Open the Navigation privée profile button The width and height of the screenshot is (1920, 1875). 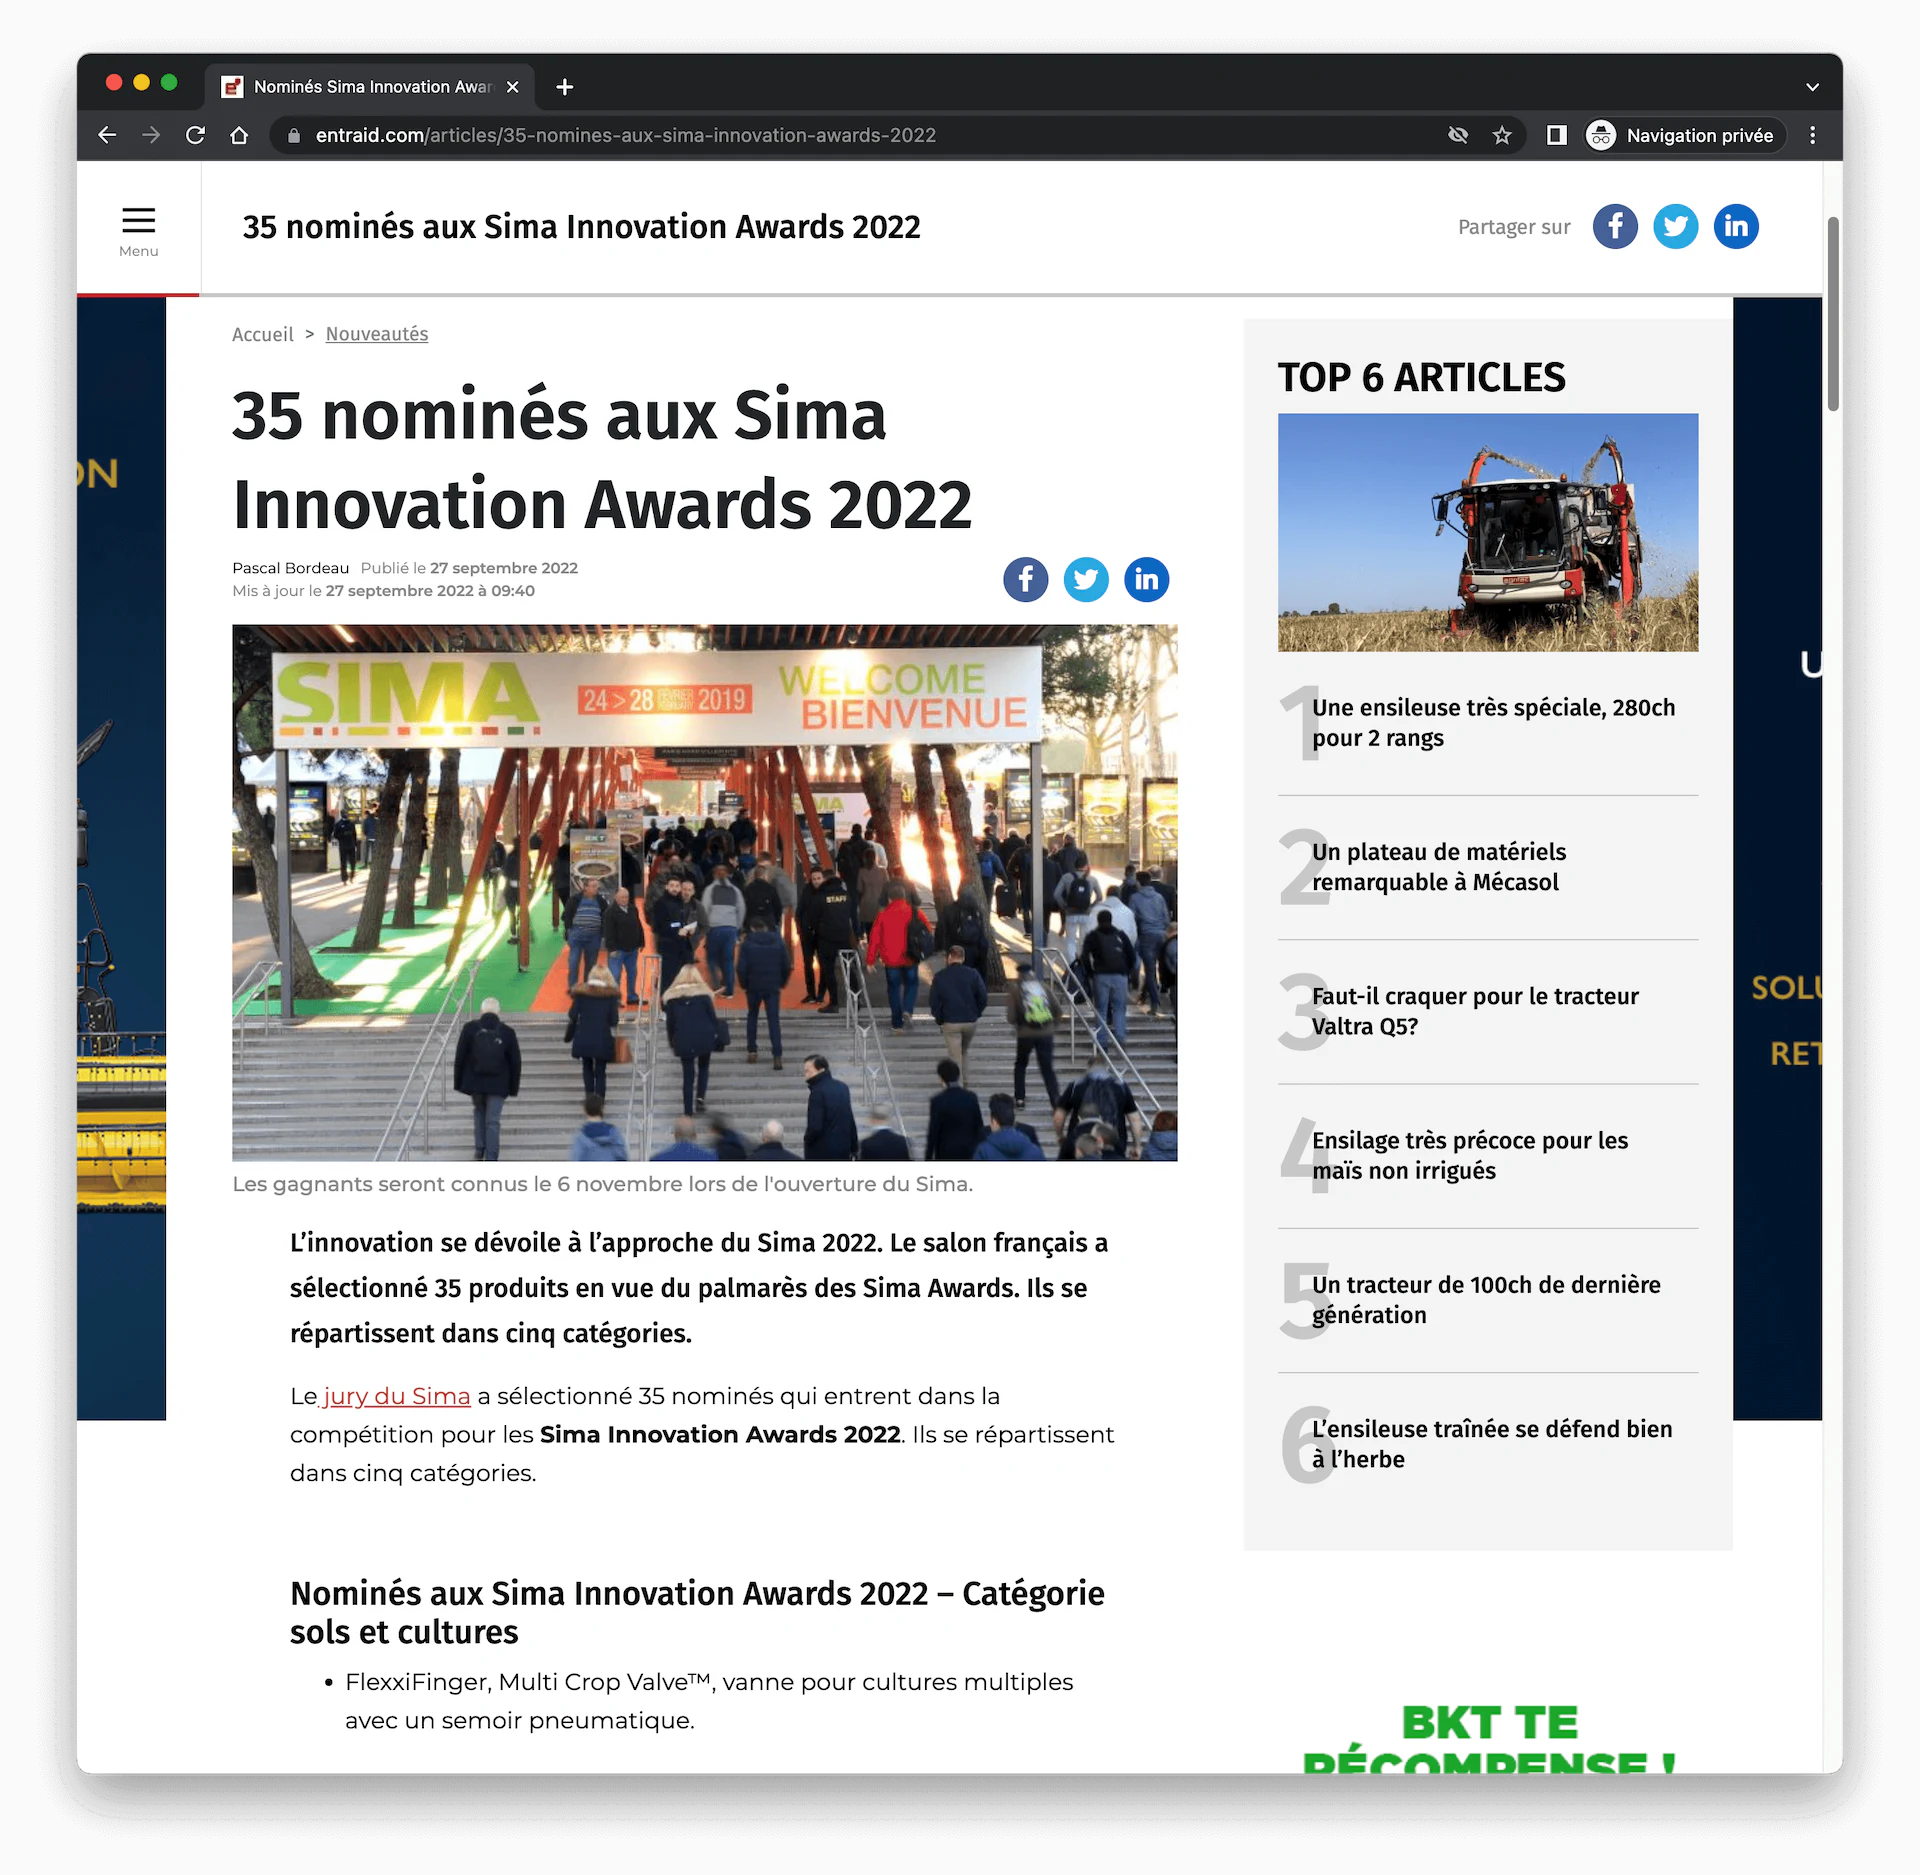click(1681, 136)
